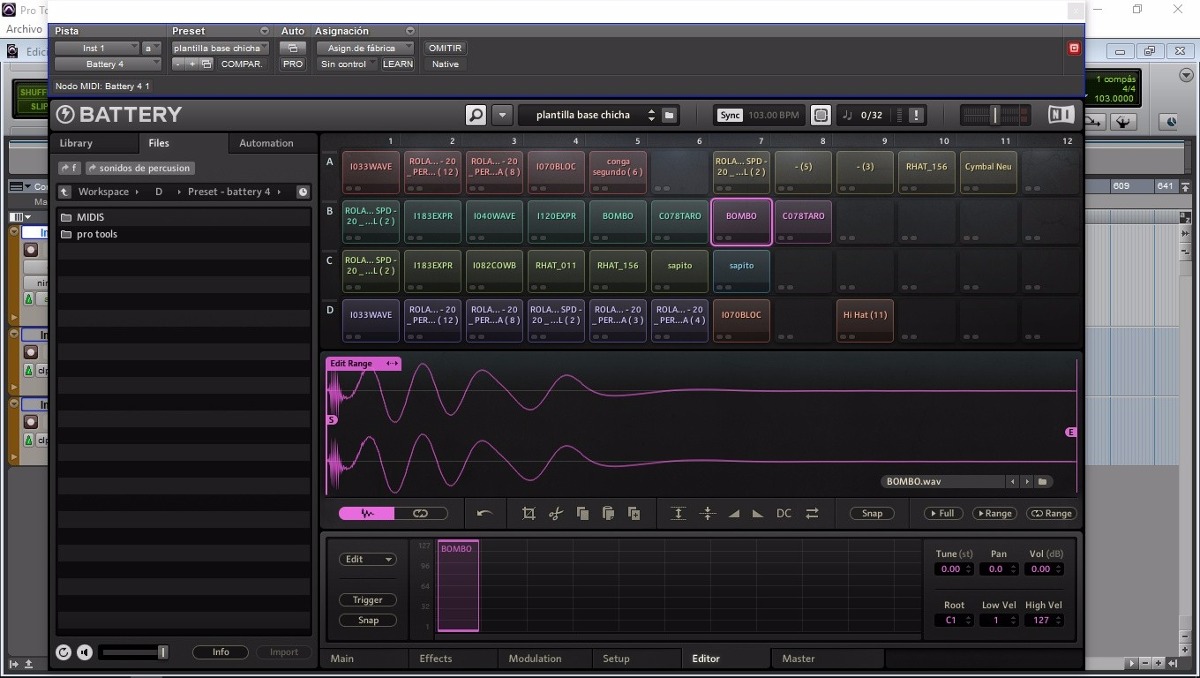The image size is (1200, 678).
Task: Open the Inst 1 track selector
Action: [x=97, y=48]
